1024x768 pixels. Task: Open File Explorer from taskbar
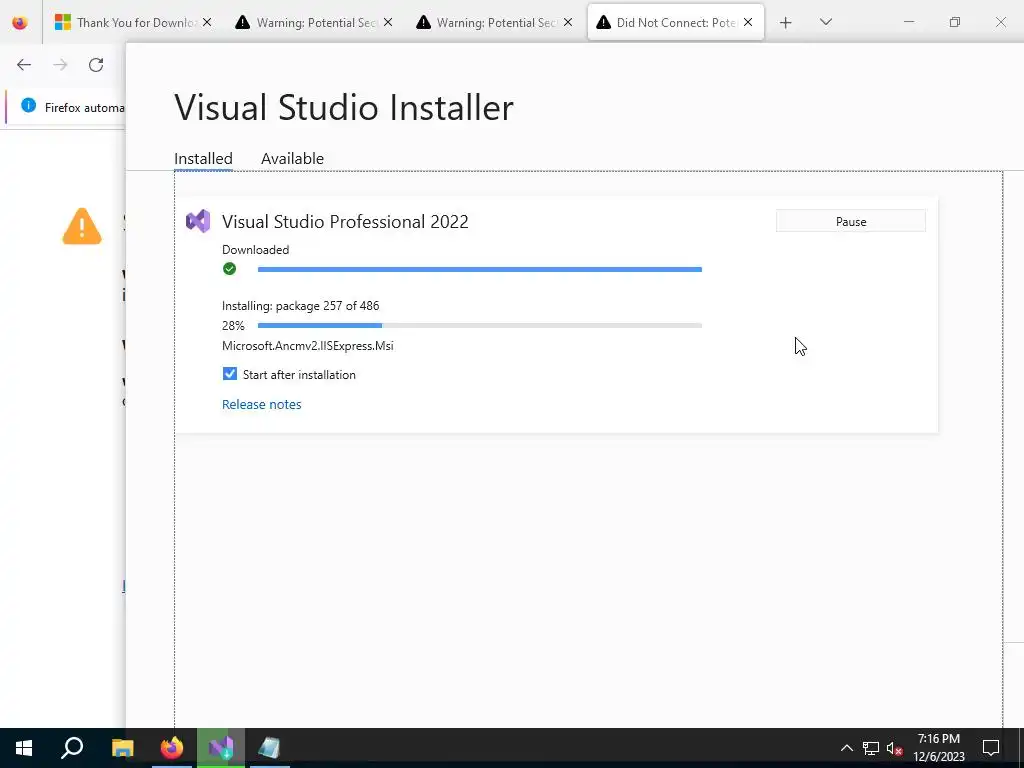point(122,748)
